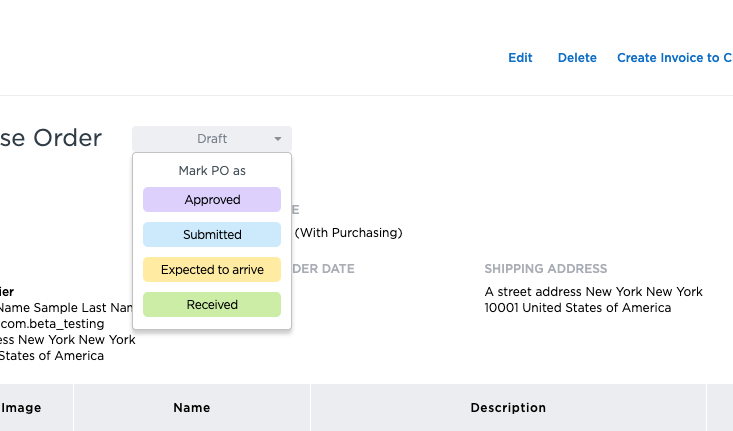Click the Delete link
The width and height of the screenshot is (733, 431).
(x=577, y=58)
